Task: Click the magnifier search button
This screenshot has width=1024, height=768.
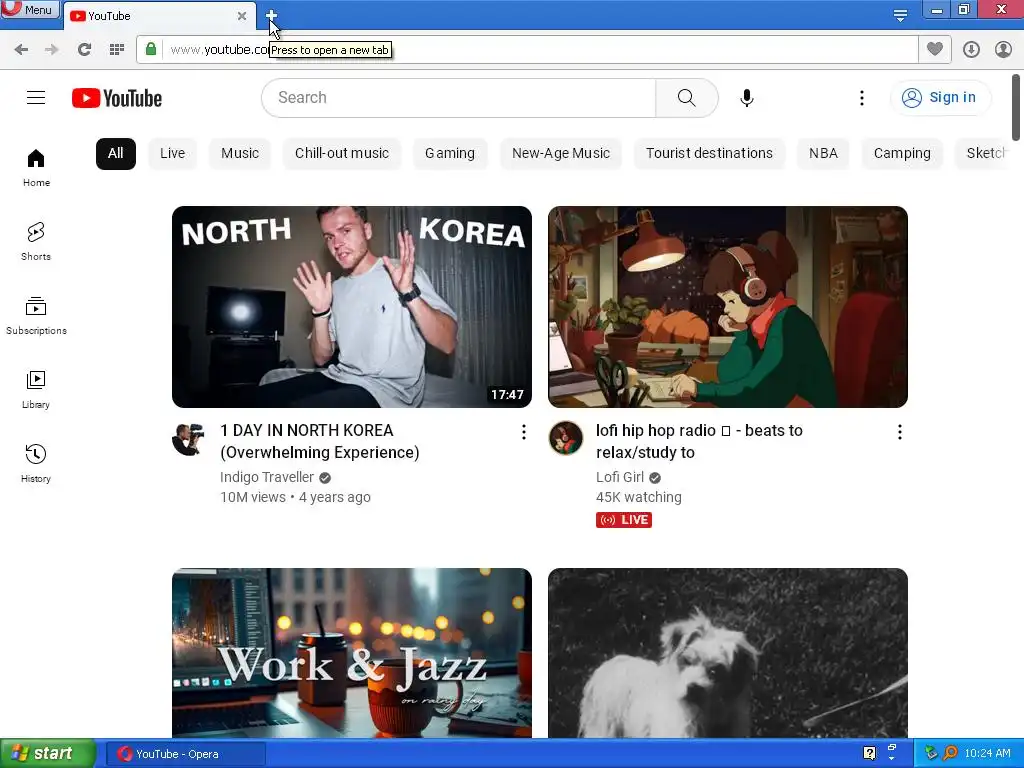Action: click(x=686, y=98)
